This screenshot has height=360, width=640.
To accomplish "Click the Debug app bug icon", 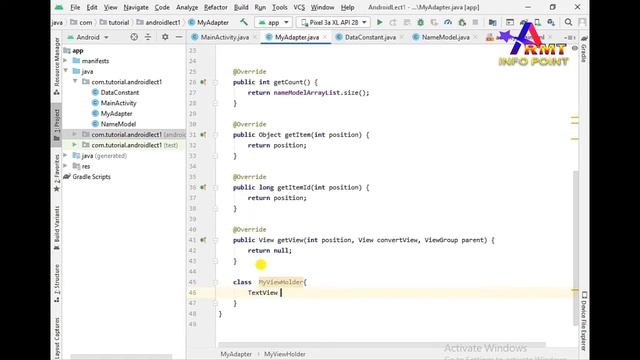I will [420, 22].
